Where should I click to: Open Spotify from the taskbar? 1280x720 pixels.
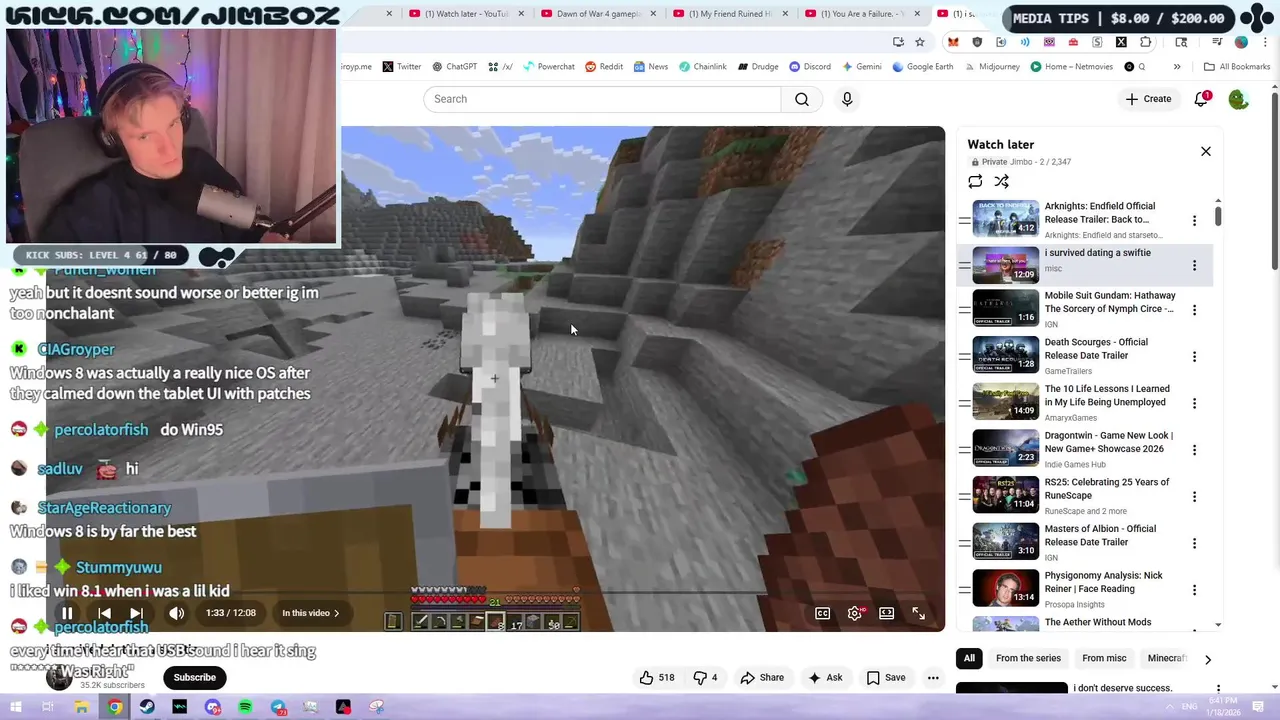[x=245, y=707]
